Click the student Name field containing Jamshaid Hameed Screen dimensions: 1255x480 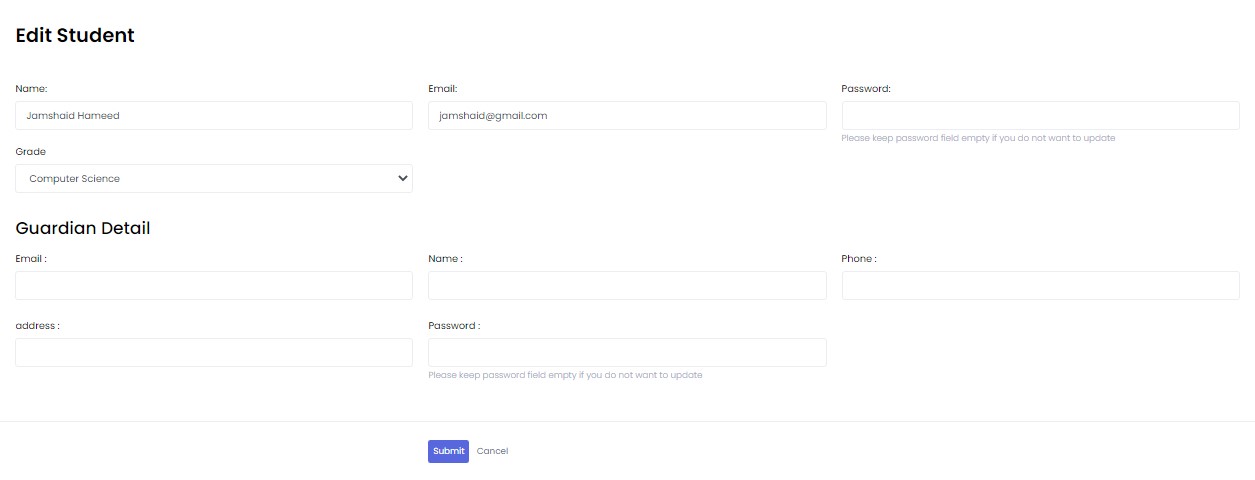click(x=214, y=116)
